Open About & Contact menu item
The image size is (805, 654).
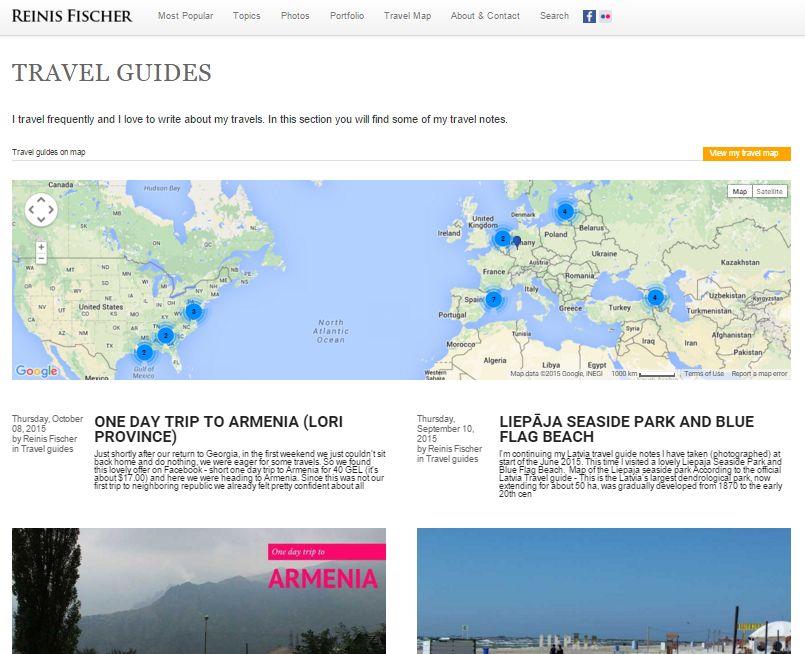[485, 16]
